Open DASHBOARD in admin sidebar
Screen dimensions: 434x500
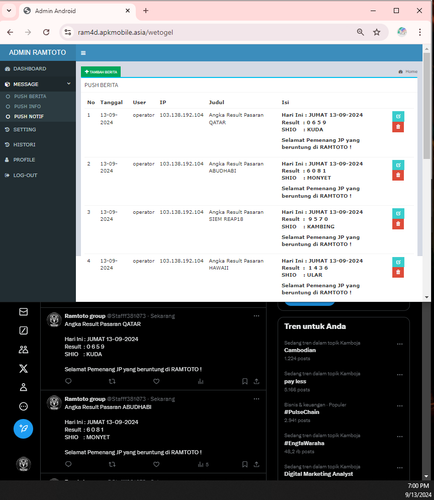point(30,69)
